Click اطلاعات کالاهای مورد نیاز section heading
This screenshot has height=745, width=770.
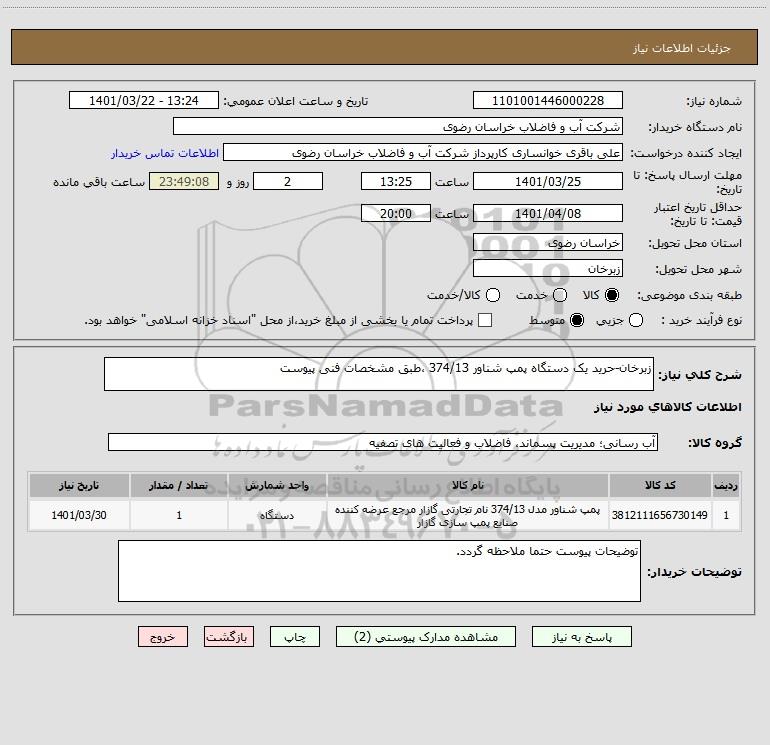[x=668, y=407]
